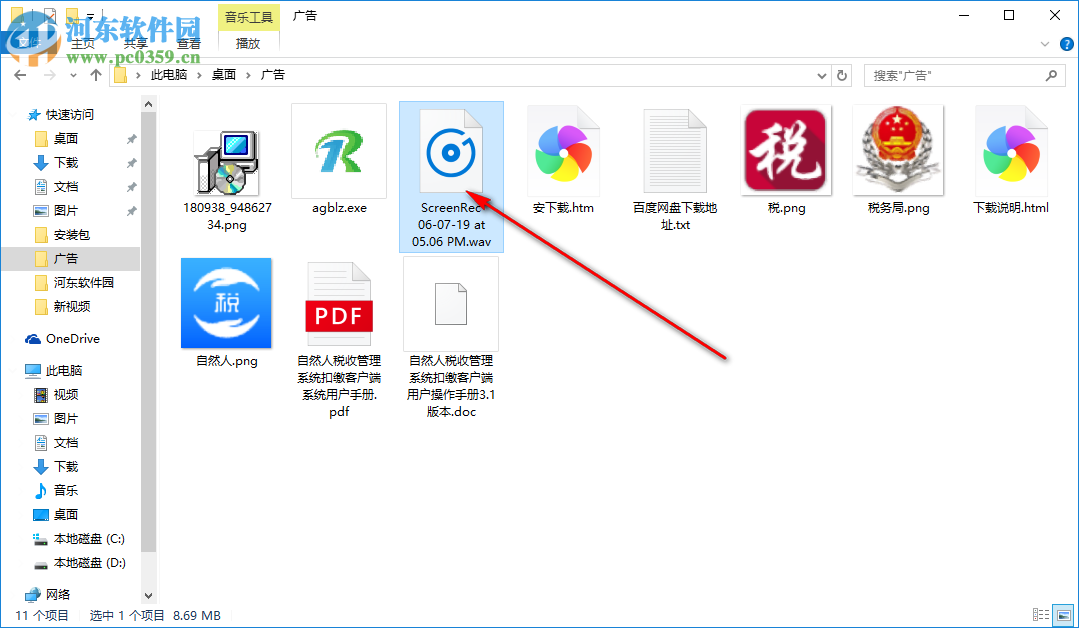This screenshot has width=1079, height=628.
Task: Expand the ribbon with the chevron
Action: (1045, 44)
